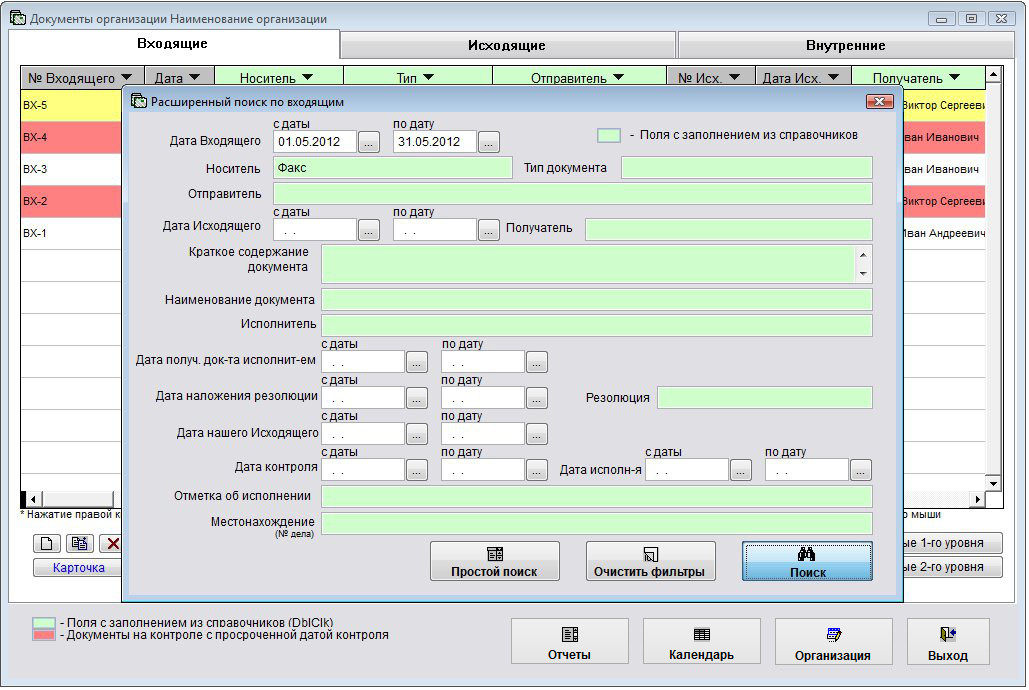Open the Календарь window
The width and height of the screenshot is (1029, 690).
[701, 642]
